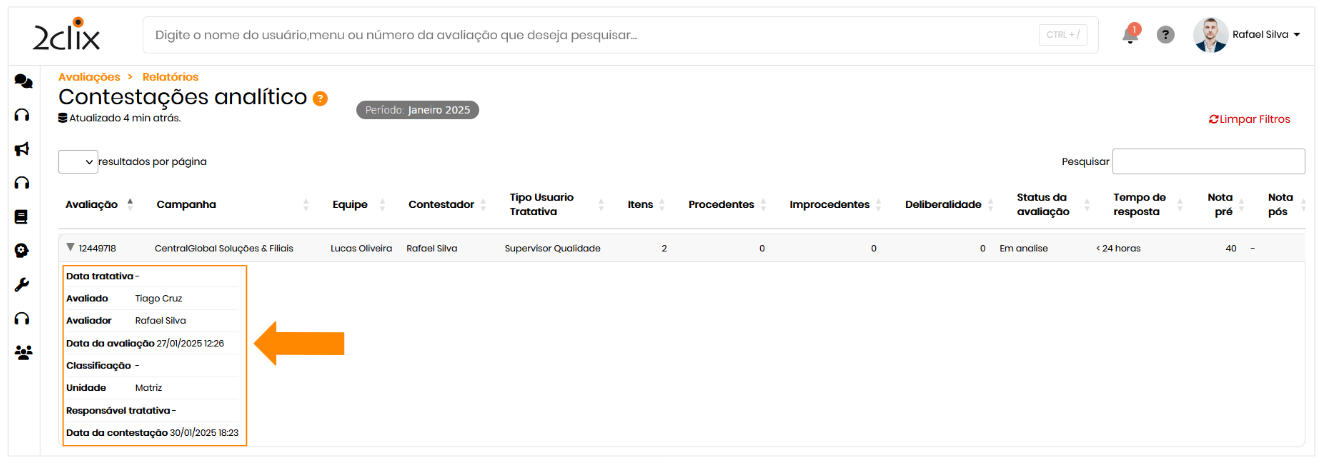Open the chat bubbles sidebar icon
Screen dimensions: 1326x468
(x=23, y=81)
